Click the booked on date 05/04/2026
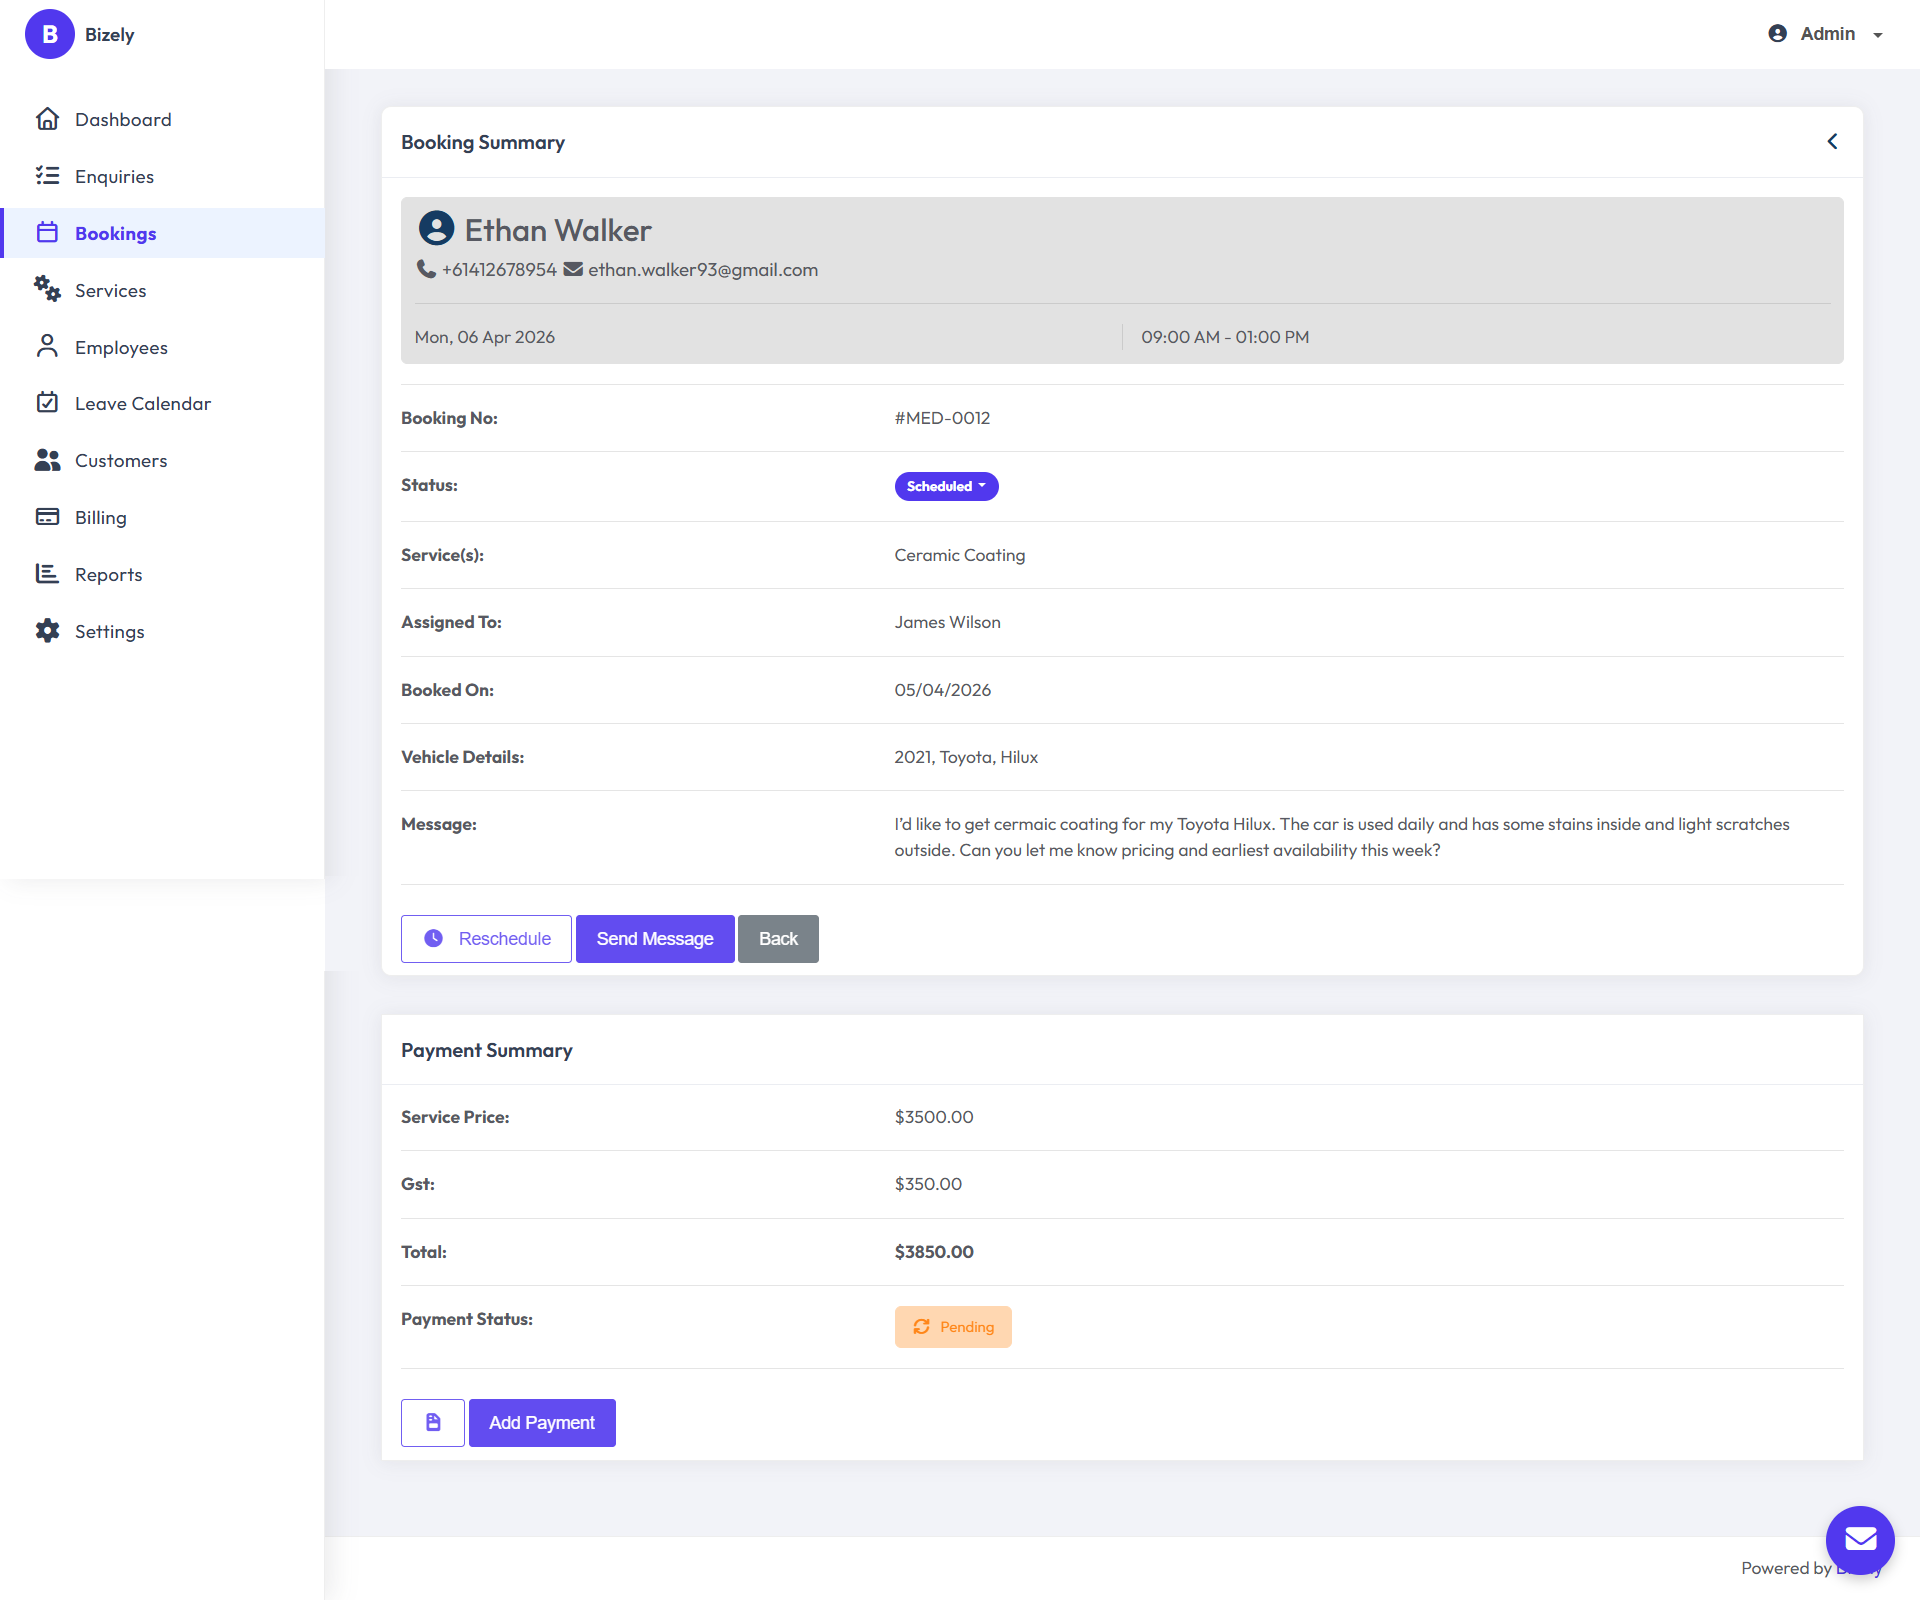 click(943, 690)
